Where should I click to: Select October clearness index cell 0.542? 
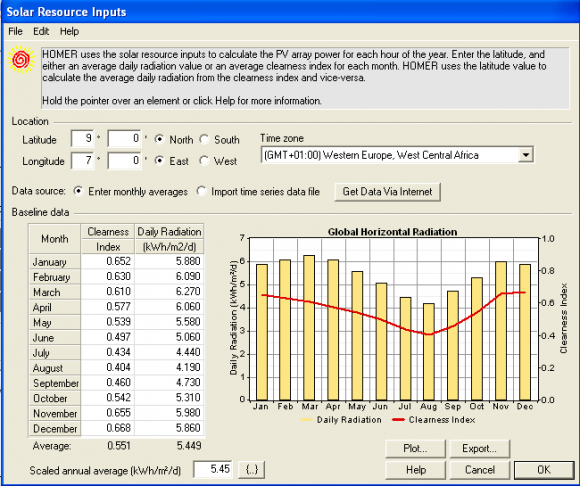pos(108,398)
